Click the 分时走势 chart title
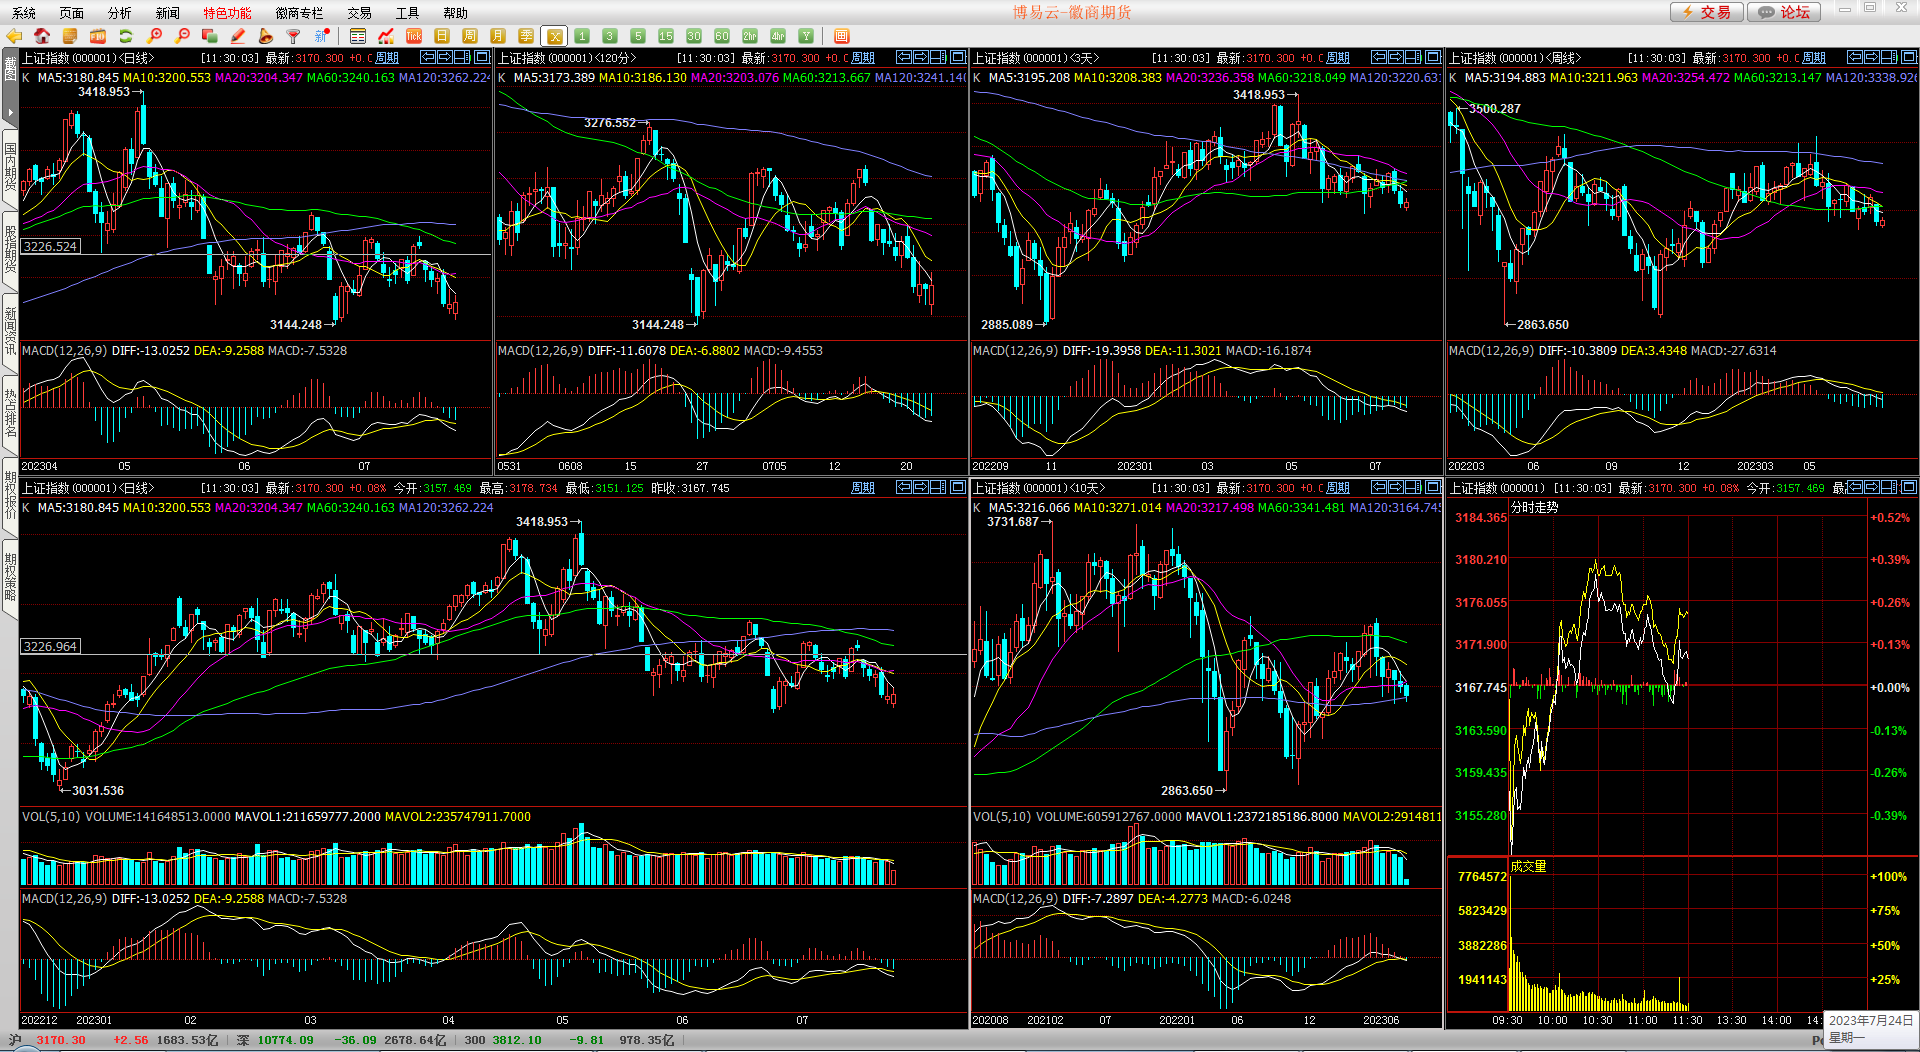The width and height of the screenshot is (1920, 1052). (1535, 508)
